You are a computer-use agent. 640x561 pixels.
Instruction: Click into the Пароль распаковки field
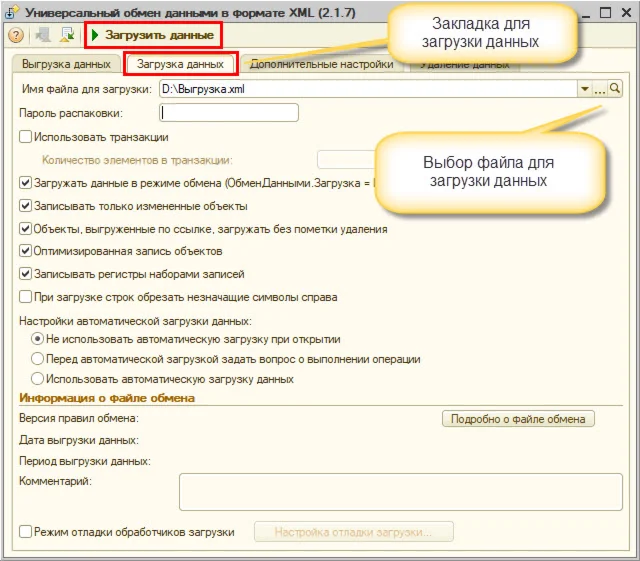pos(229,112)
